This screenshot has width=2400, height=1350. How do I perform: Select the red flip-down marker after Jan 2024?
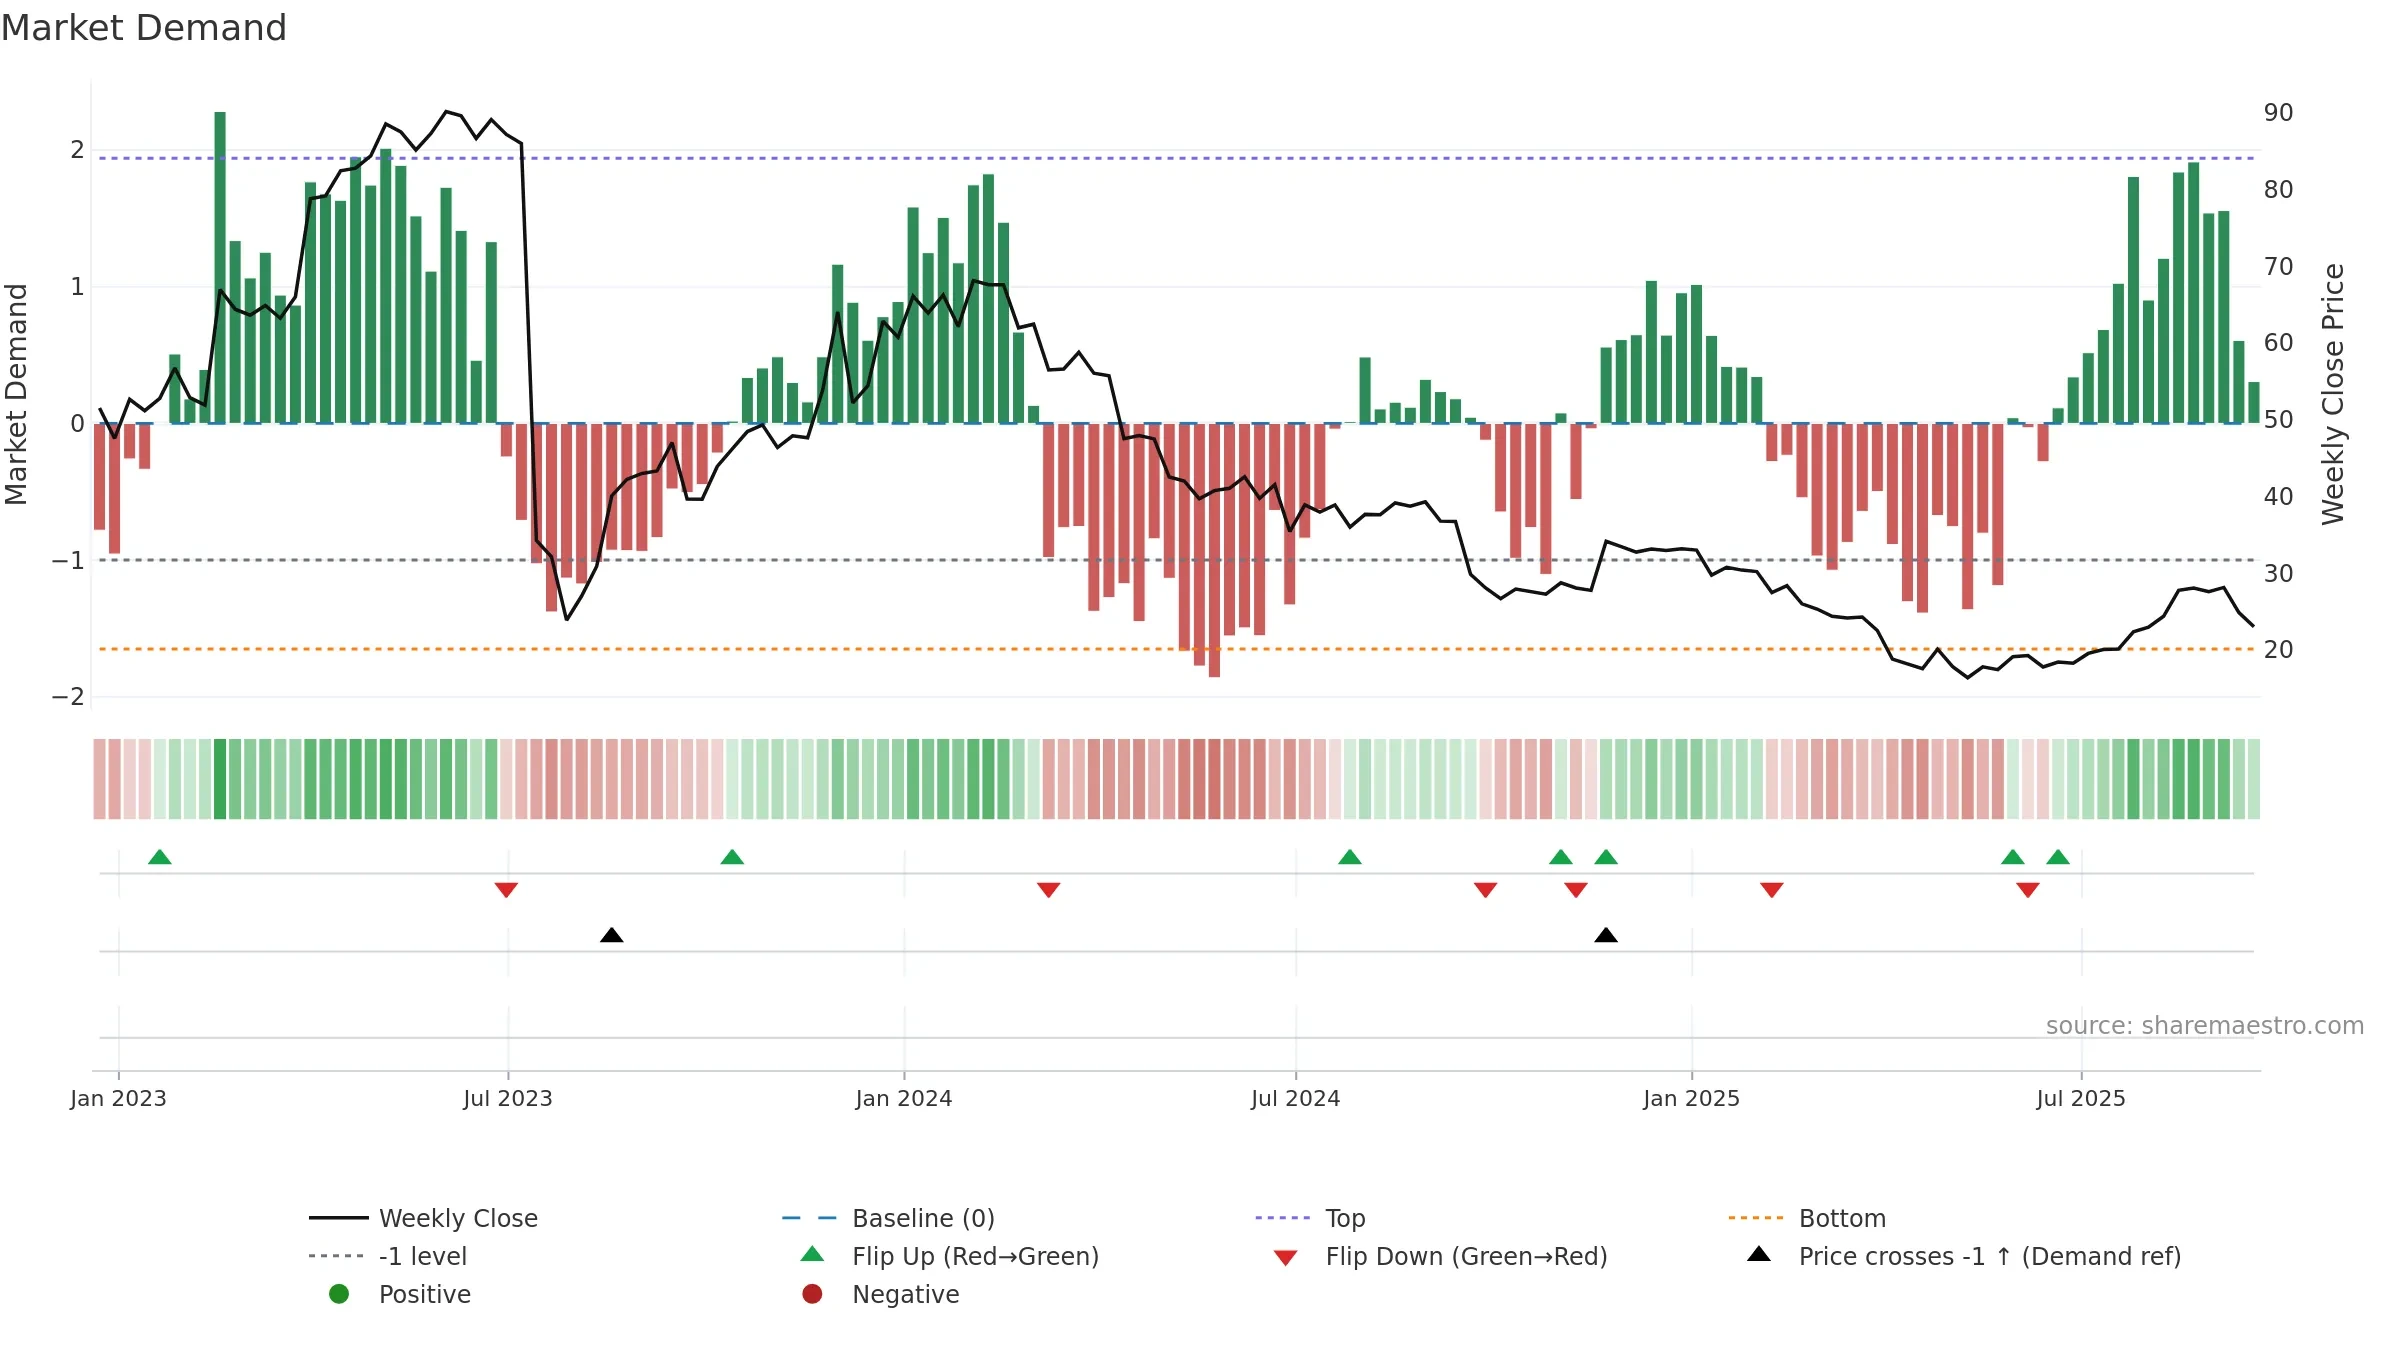1049,890
